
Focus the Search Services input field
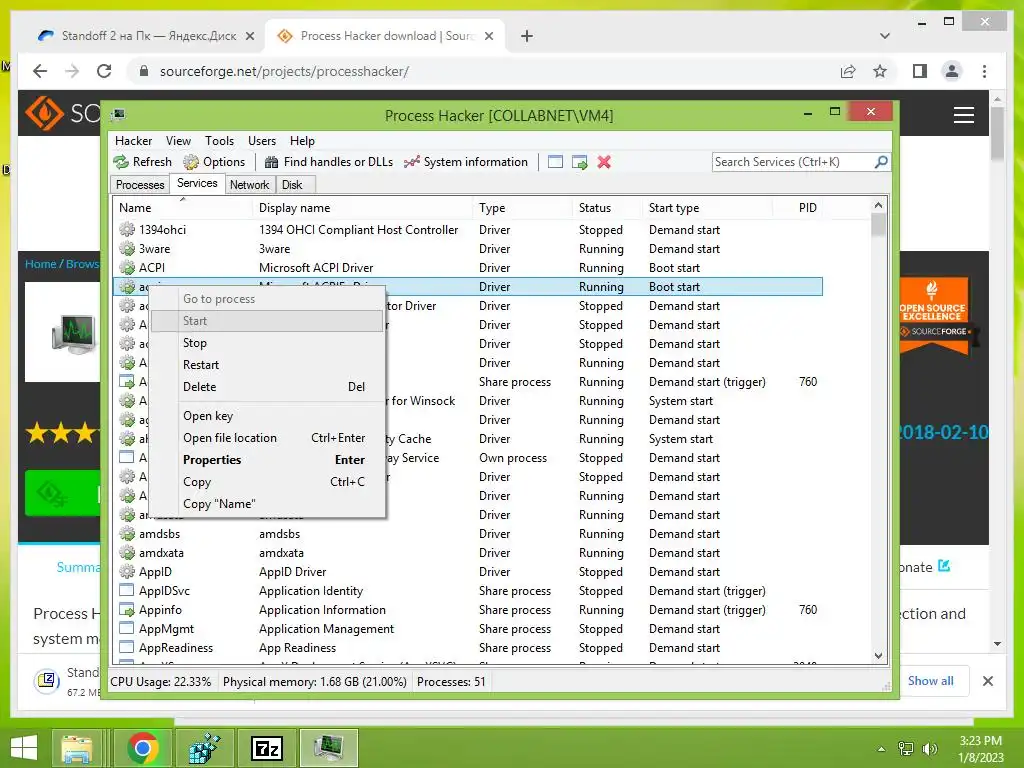[x=793, y=161]
